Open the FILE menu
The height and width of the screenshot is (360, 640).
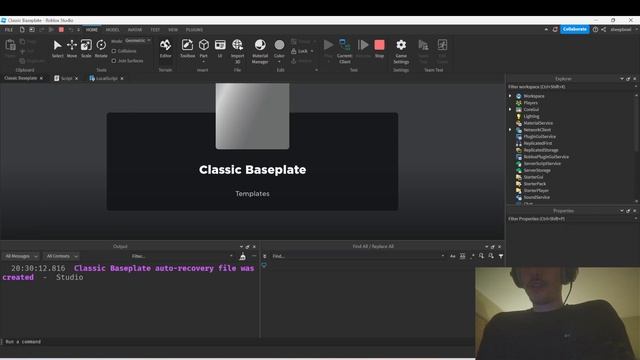tap(9, 30)
